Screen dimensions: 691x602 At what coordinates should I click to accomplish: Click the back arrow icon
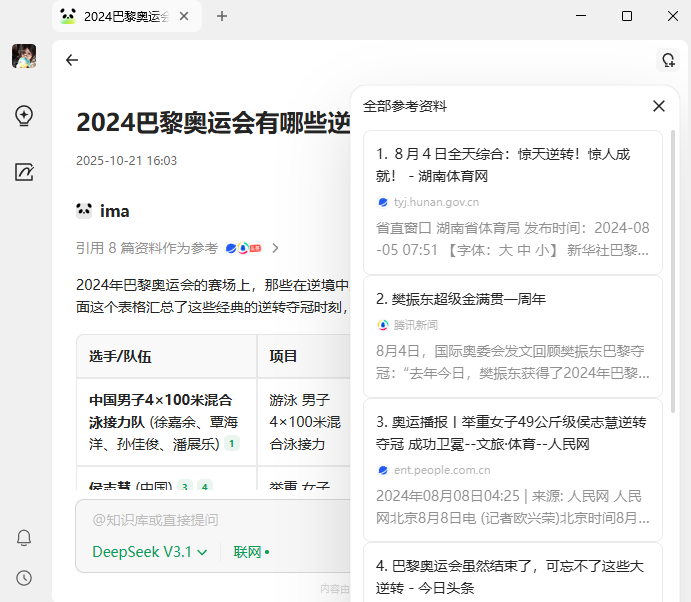coord(72,60)
